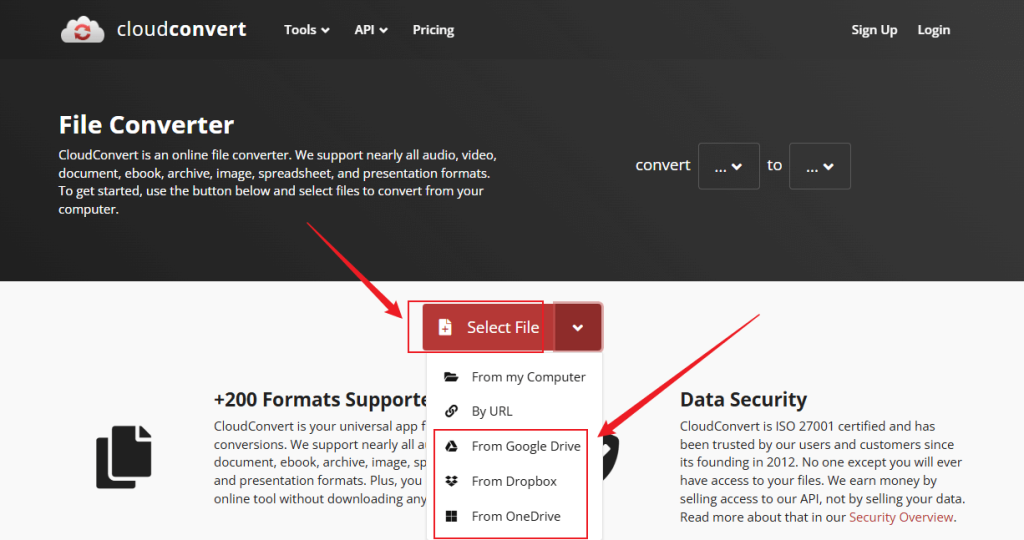This screenshot has width=1024, height=540.
Task: Open the API dropdown menu
Action: pyautogui.click(x=371, y=30)
